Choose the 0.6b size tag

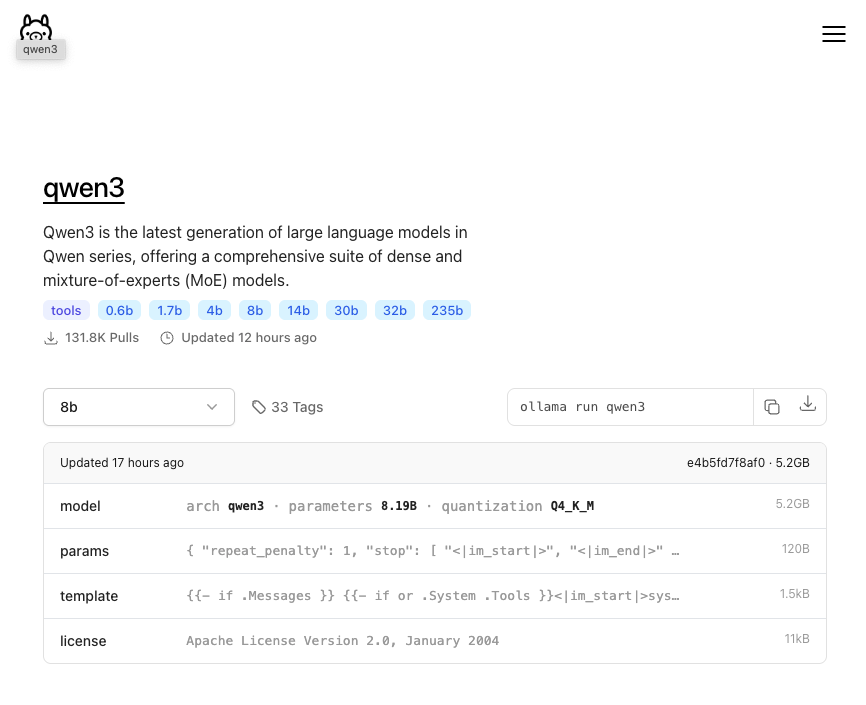click(x=119, y=311)
